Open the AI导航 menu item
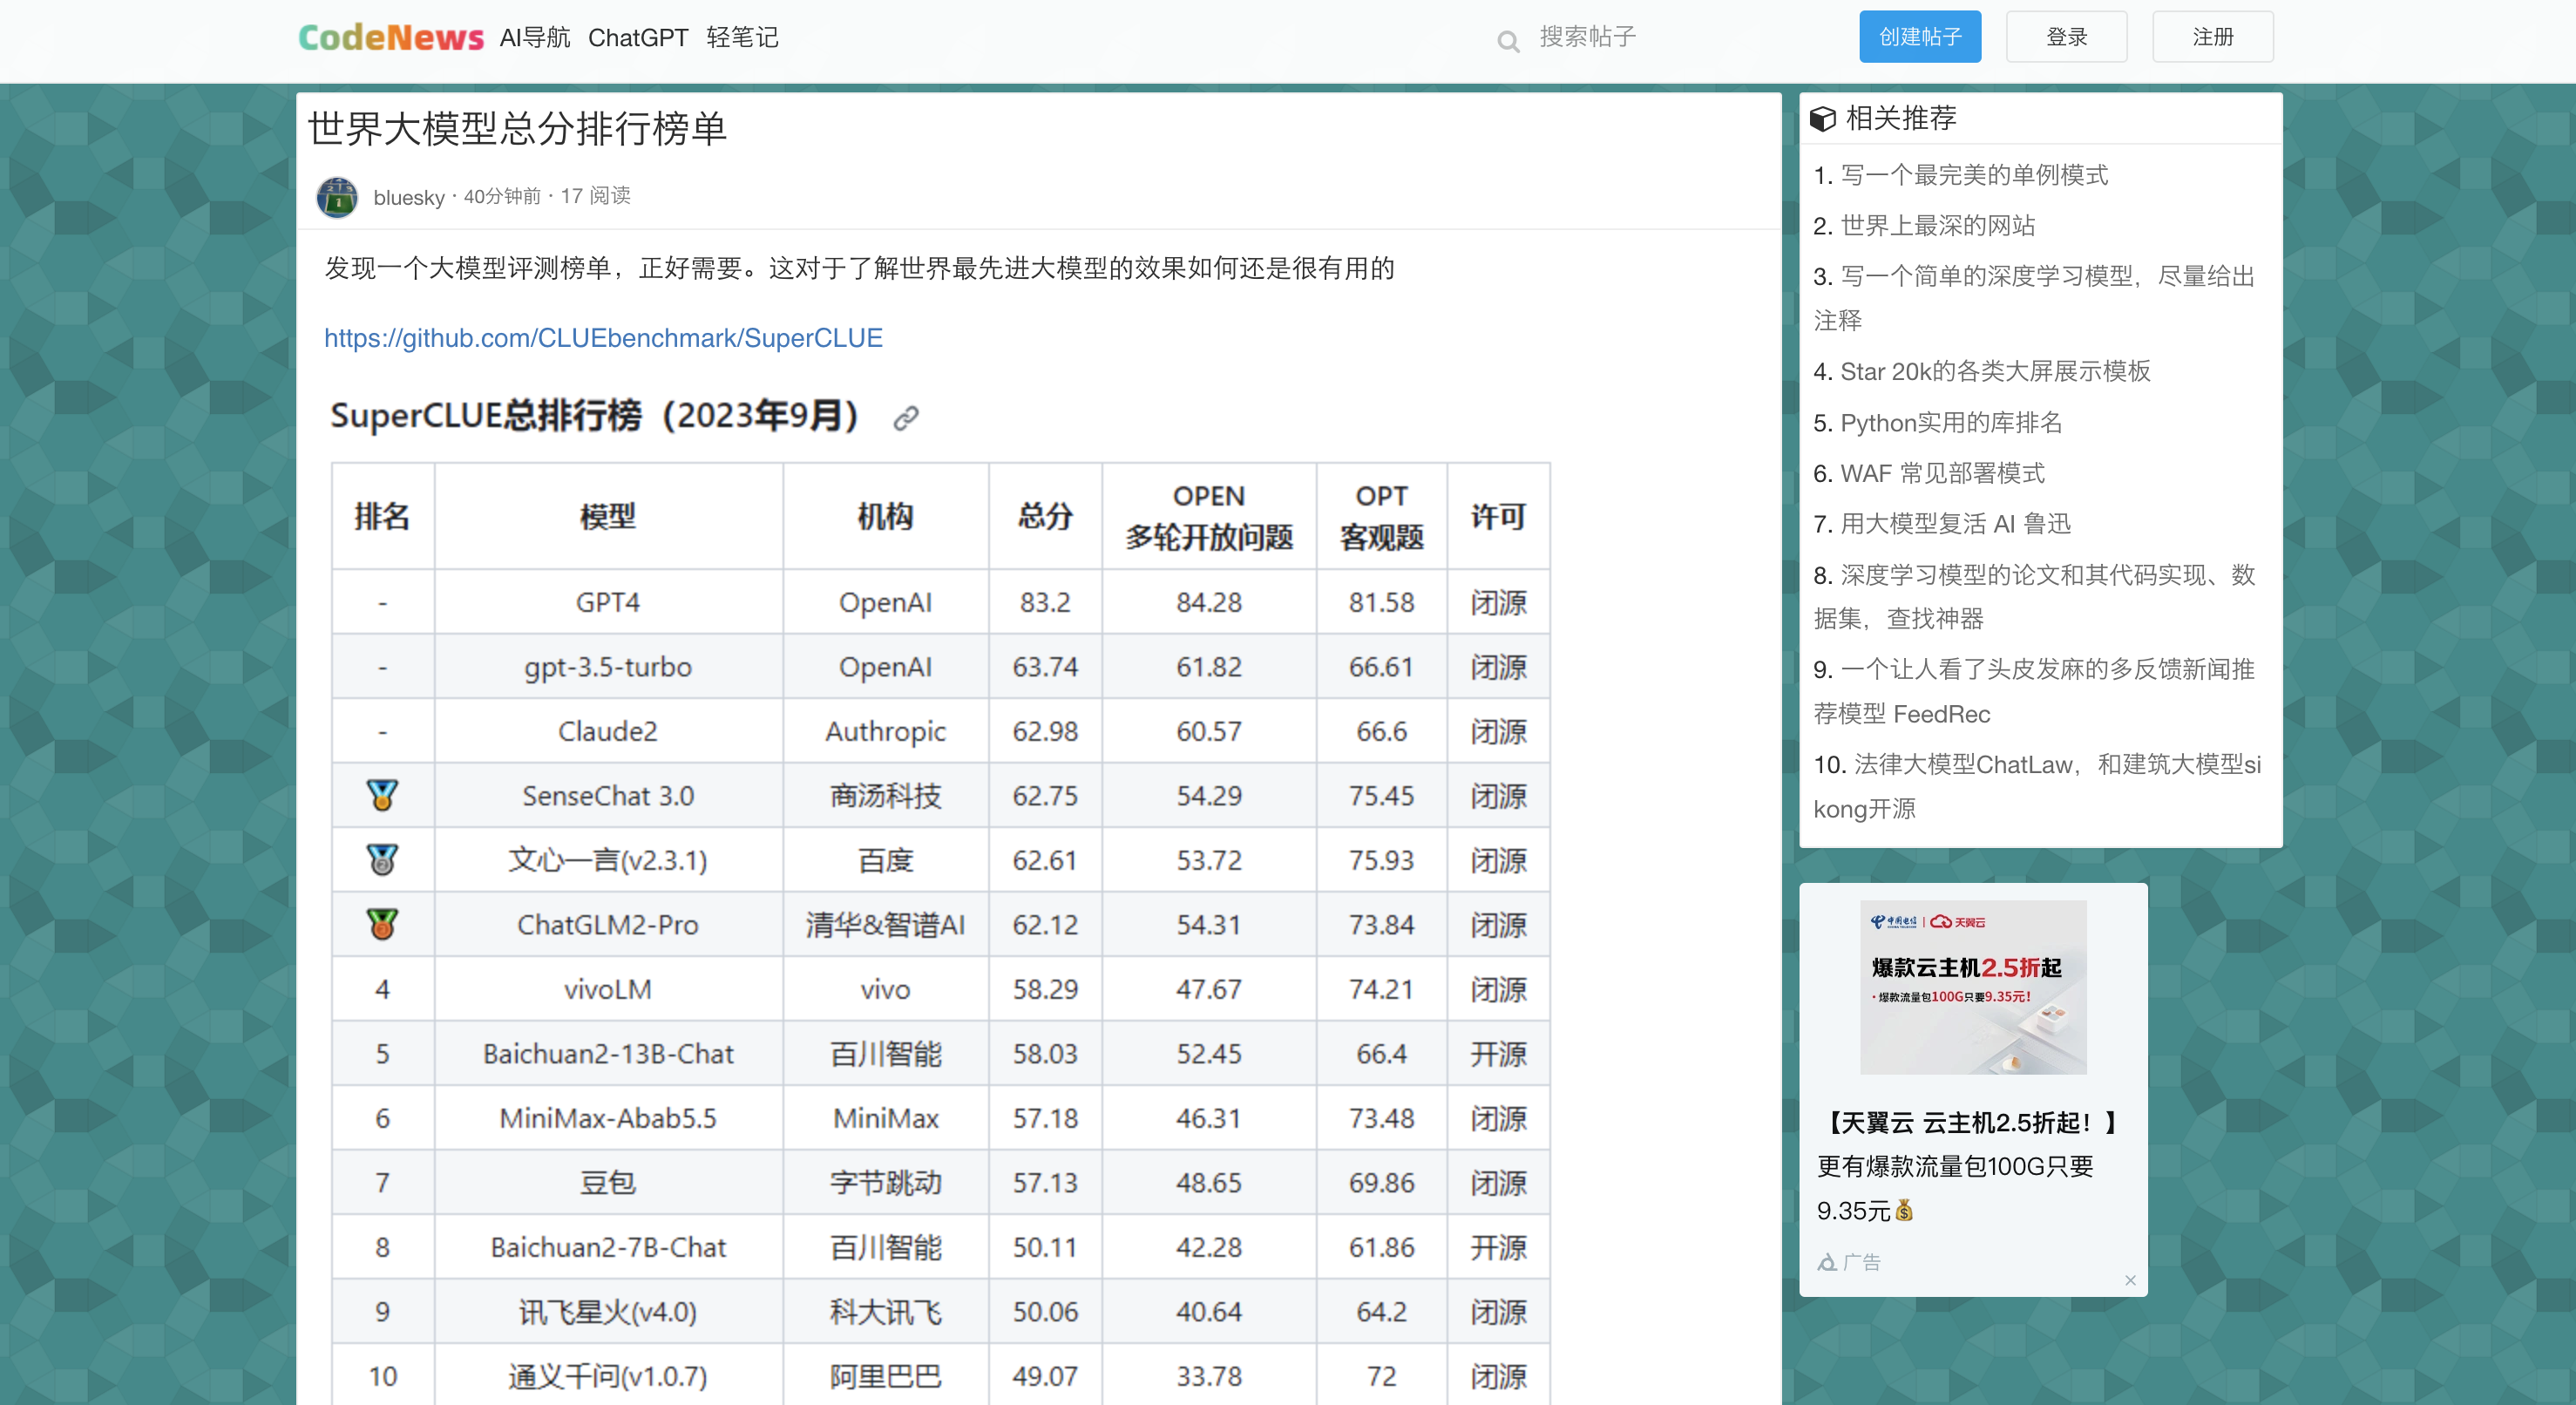The width and height of the screenshot is (2576, 1405). (535, 37)
